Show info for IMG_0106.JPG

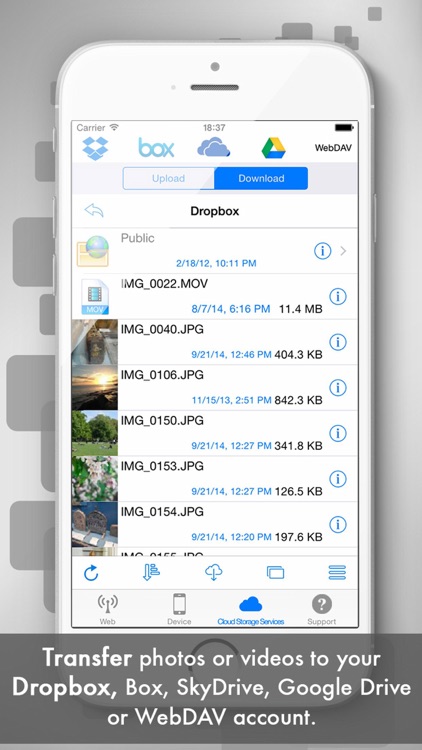[338, 387]
